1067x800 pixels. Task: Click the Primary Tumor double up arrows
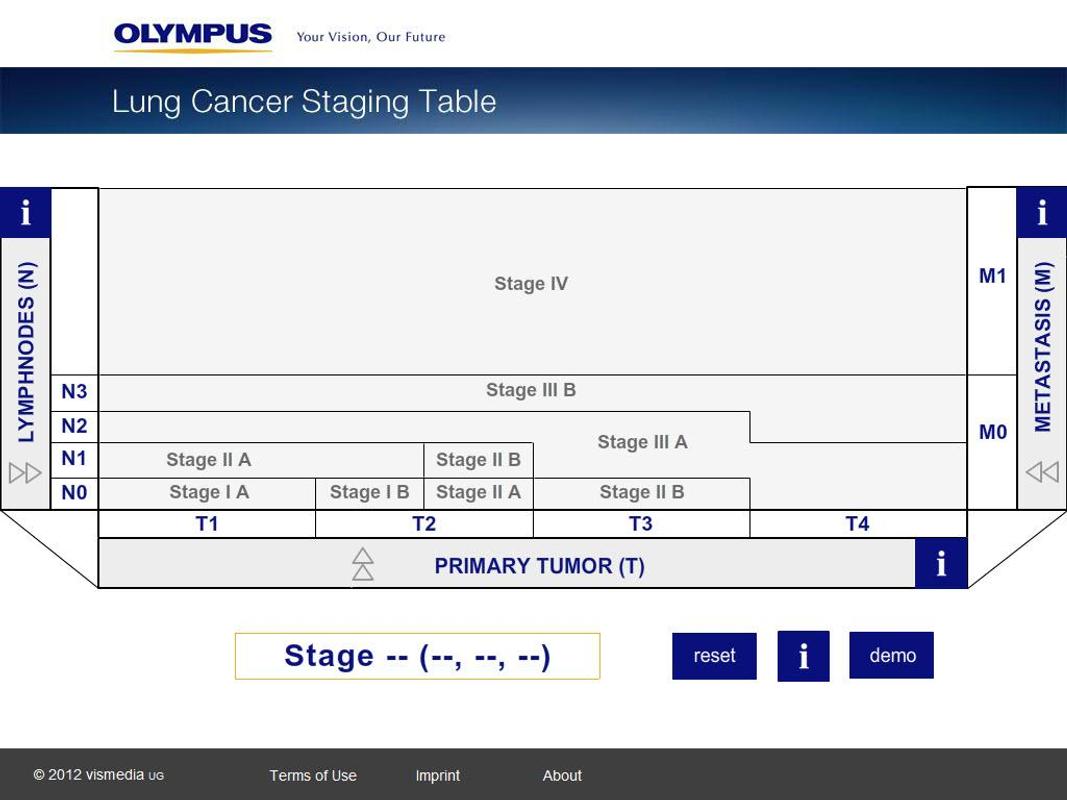pyautogui.click(x=363, y=564)
